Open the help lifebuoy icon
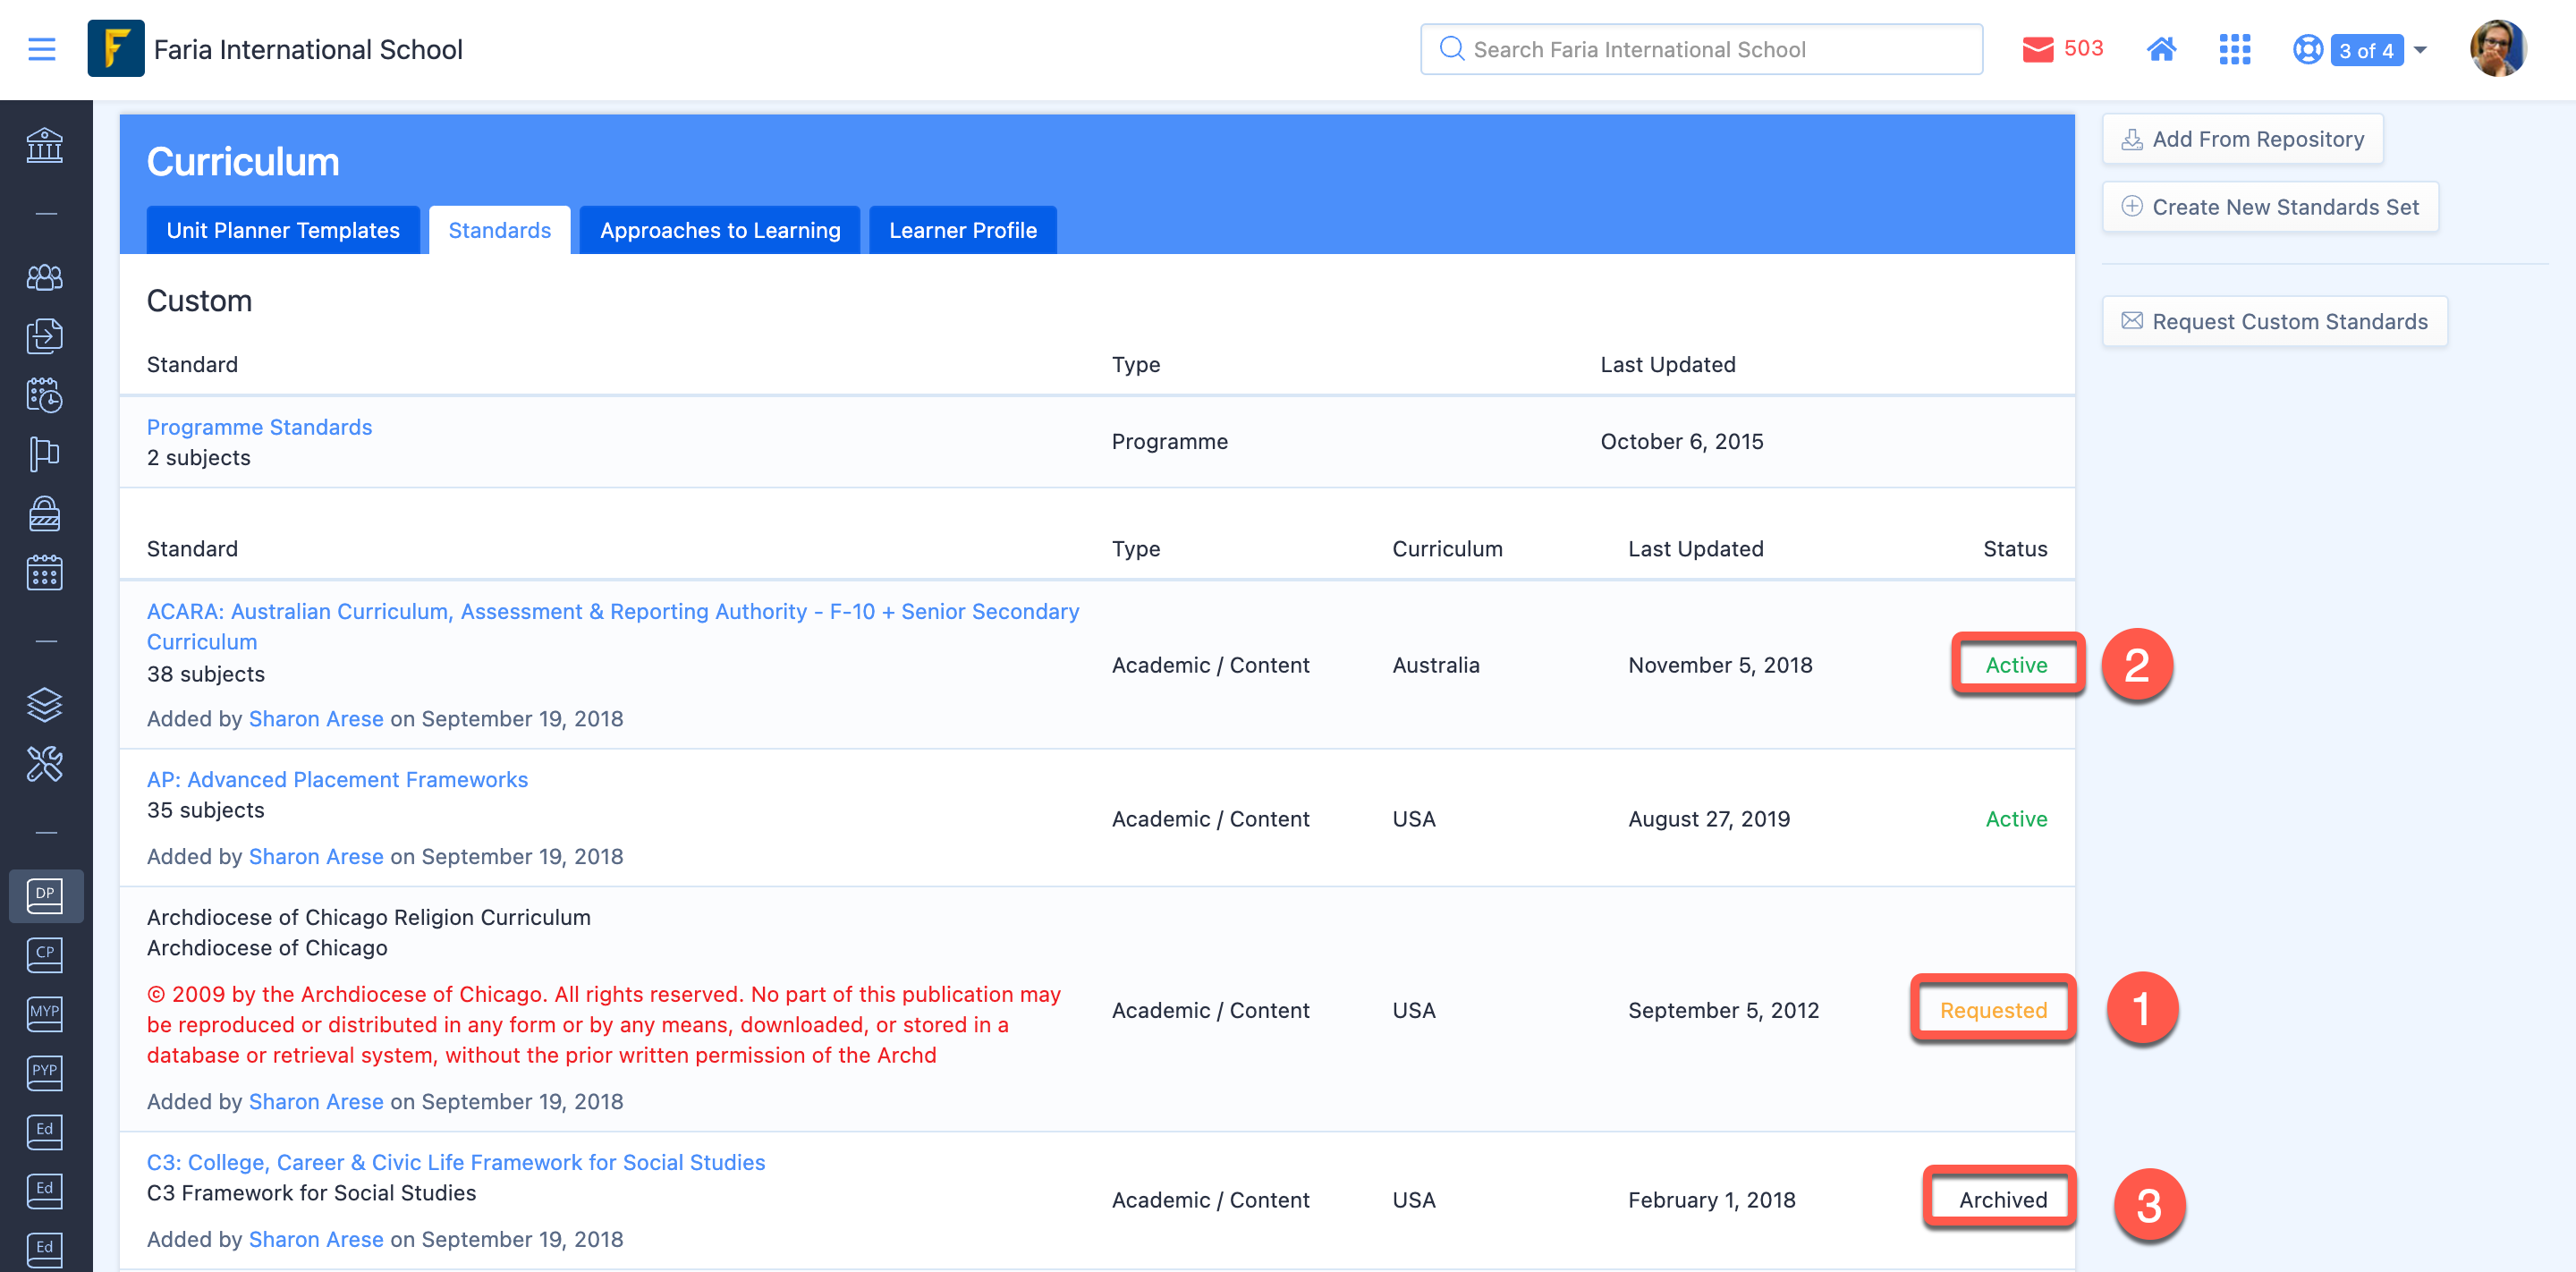 pyautogui.click(x=2307, y=49)
